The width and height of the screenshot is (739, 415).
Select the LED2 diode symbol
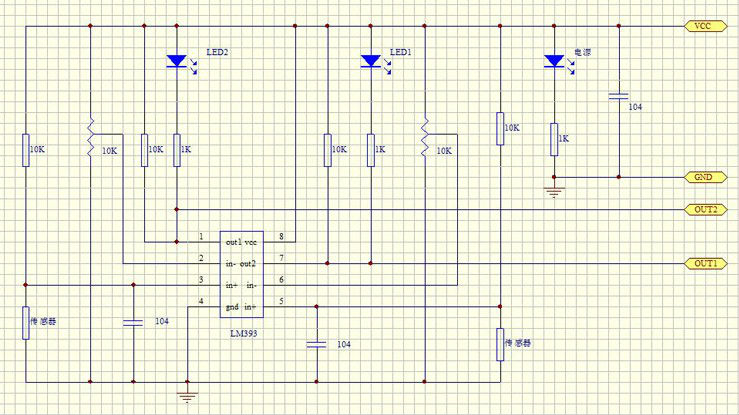coord(176,62)
